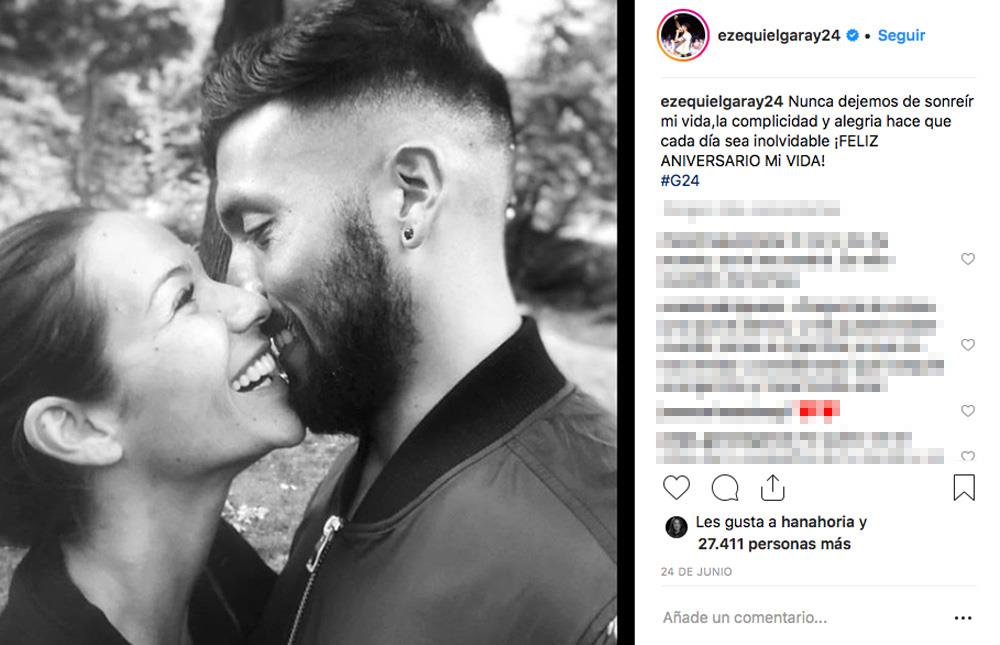The image size is (1000, 645).
Task: Open the #G24 hashtag link
Action: (x=680, y=181)
